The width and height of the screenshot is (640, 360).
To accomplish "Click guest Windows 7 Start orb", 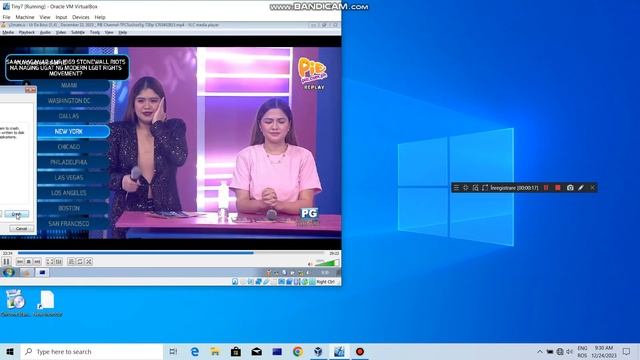I will click(x=9, y=272).
